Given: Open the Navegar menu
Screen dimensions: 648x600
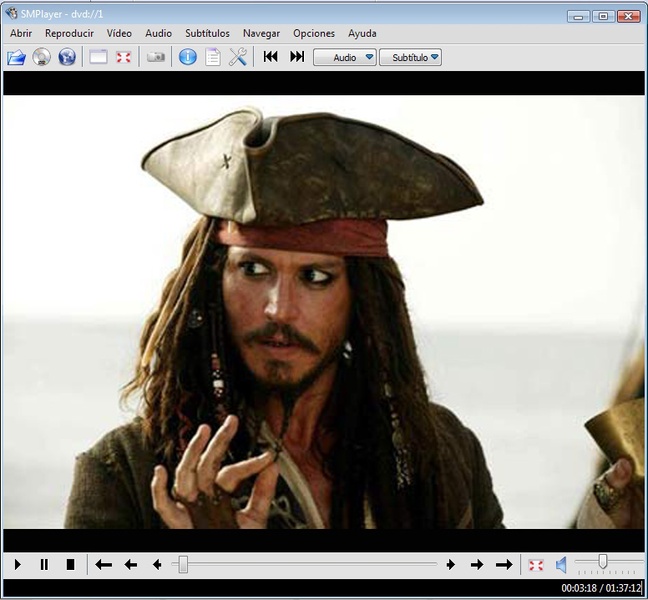Looking at the screenshot, I should tap(261, 33).
